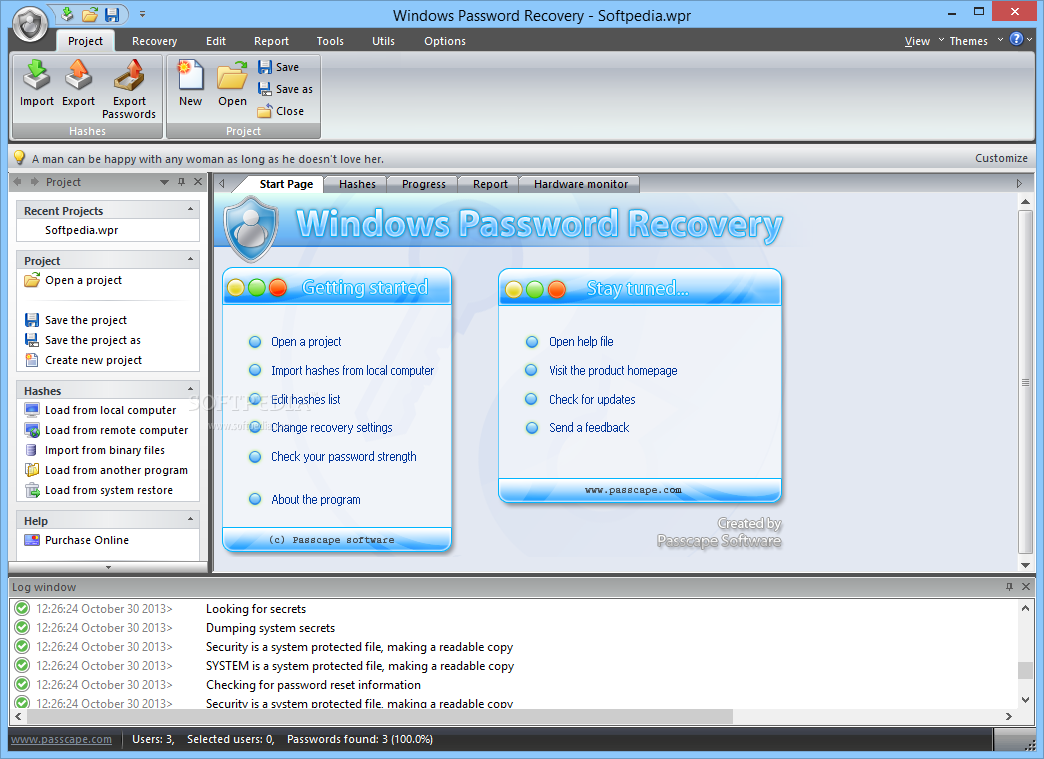Collapse the Project section in side panel
Image resolution: width=1044 pixels, height=759 pixels.
click(190, 260)
